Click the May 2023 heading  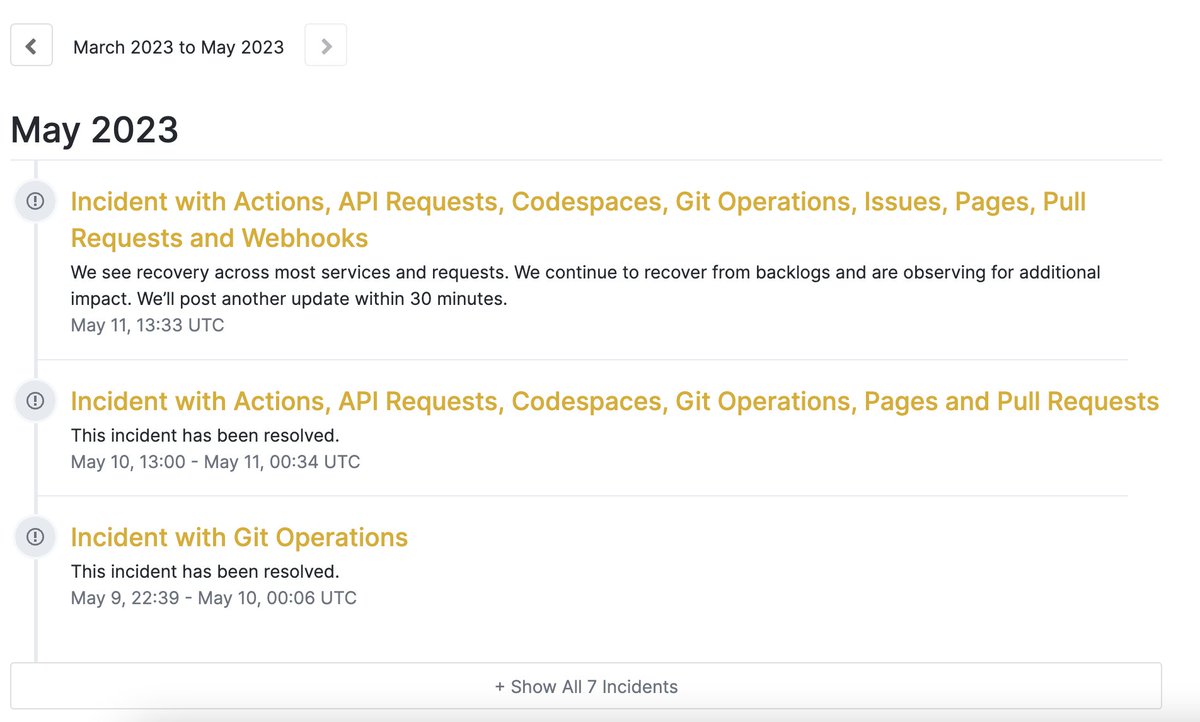(94, 130)
